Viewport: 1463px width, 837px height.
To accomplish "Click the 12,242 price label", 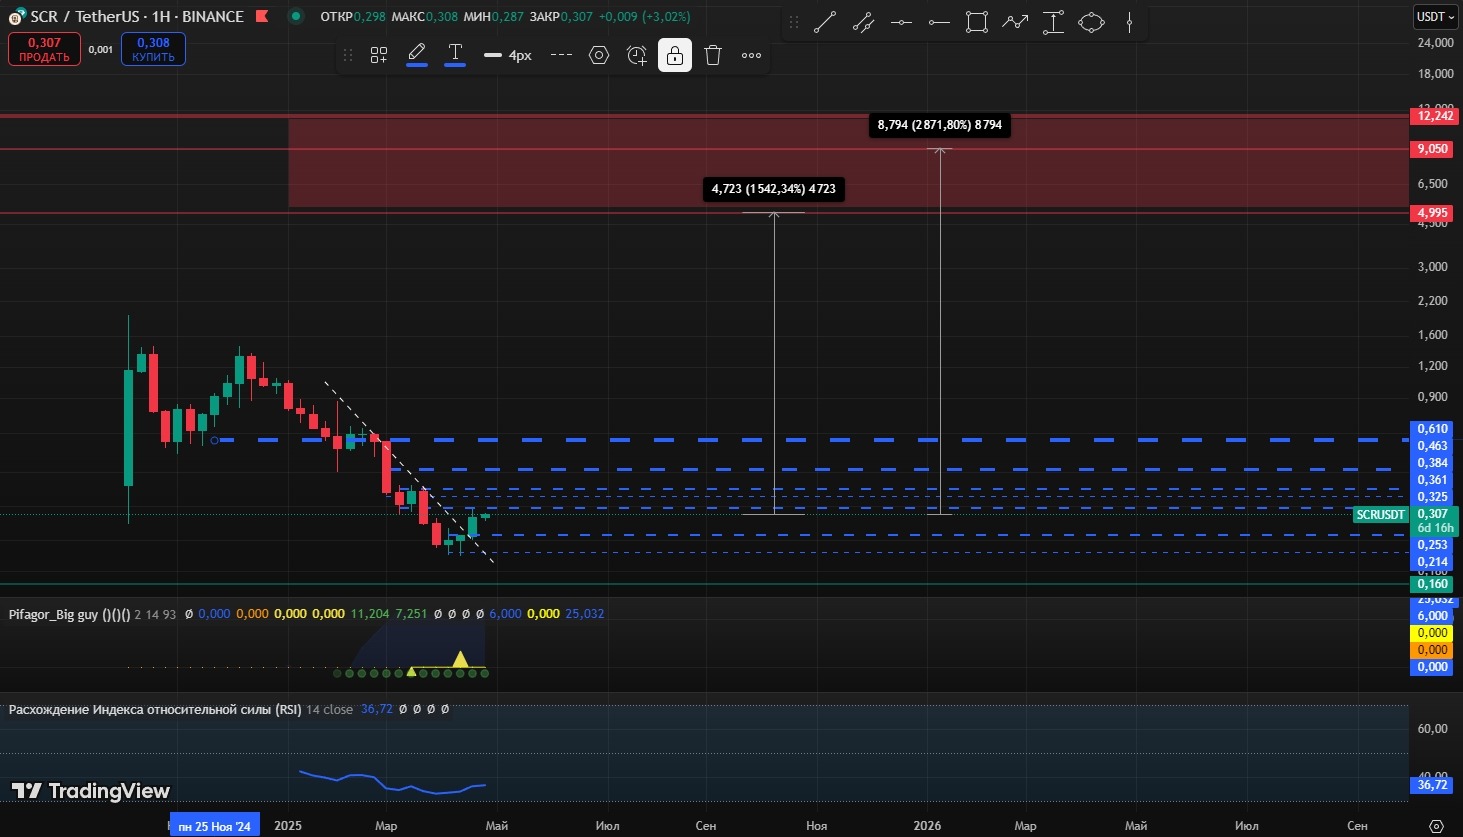I will pos(1434,116).
